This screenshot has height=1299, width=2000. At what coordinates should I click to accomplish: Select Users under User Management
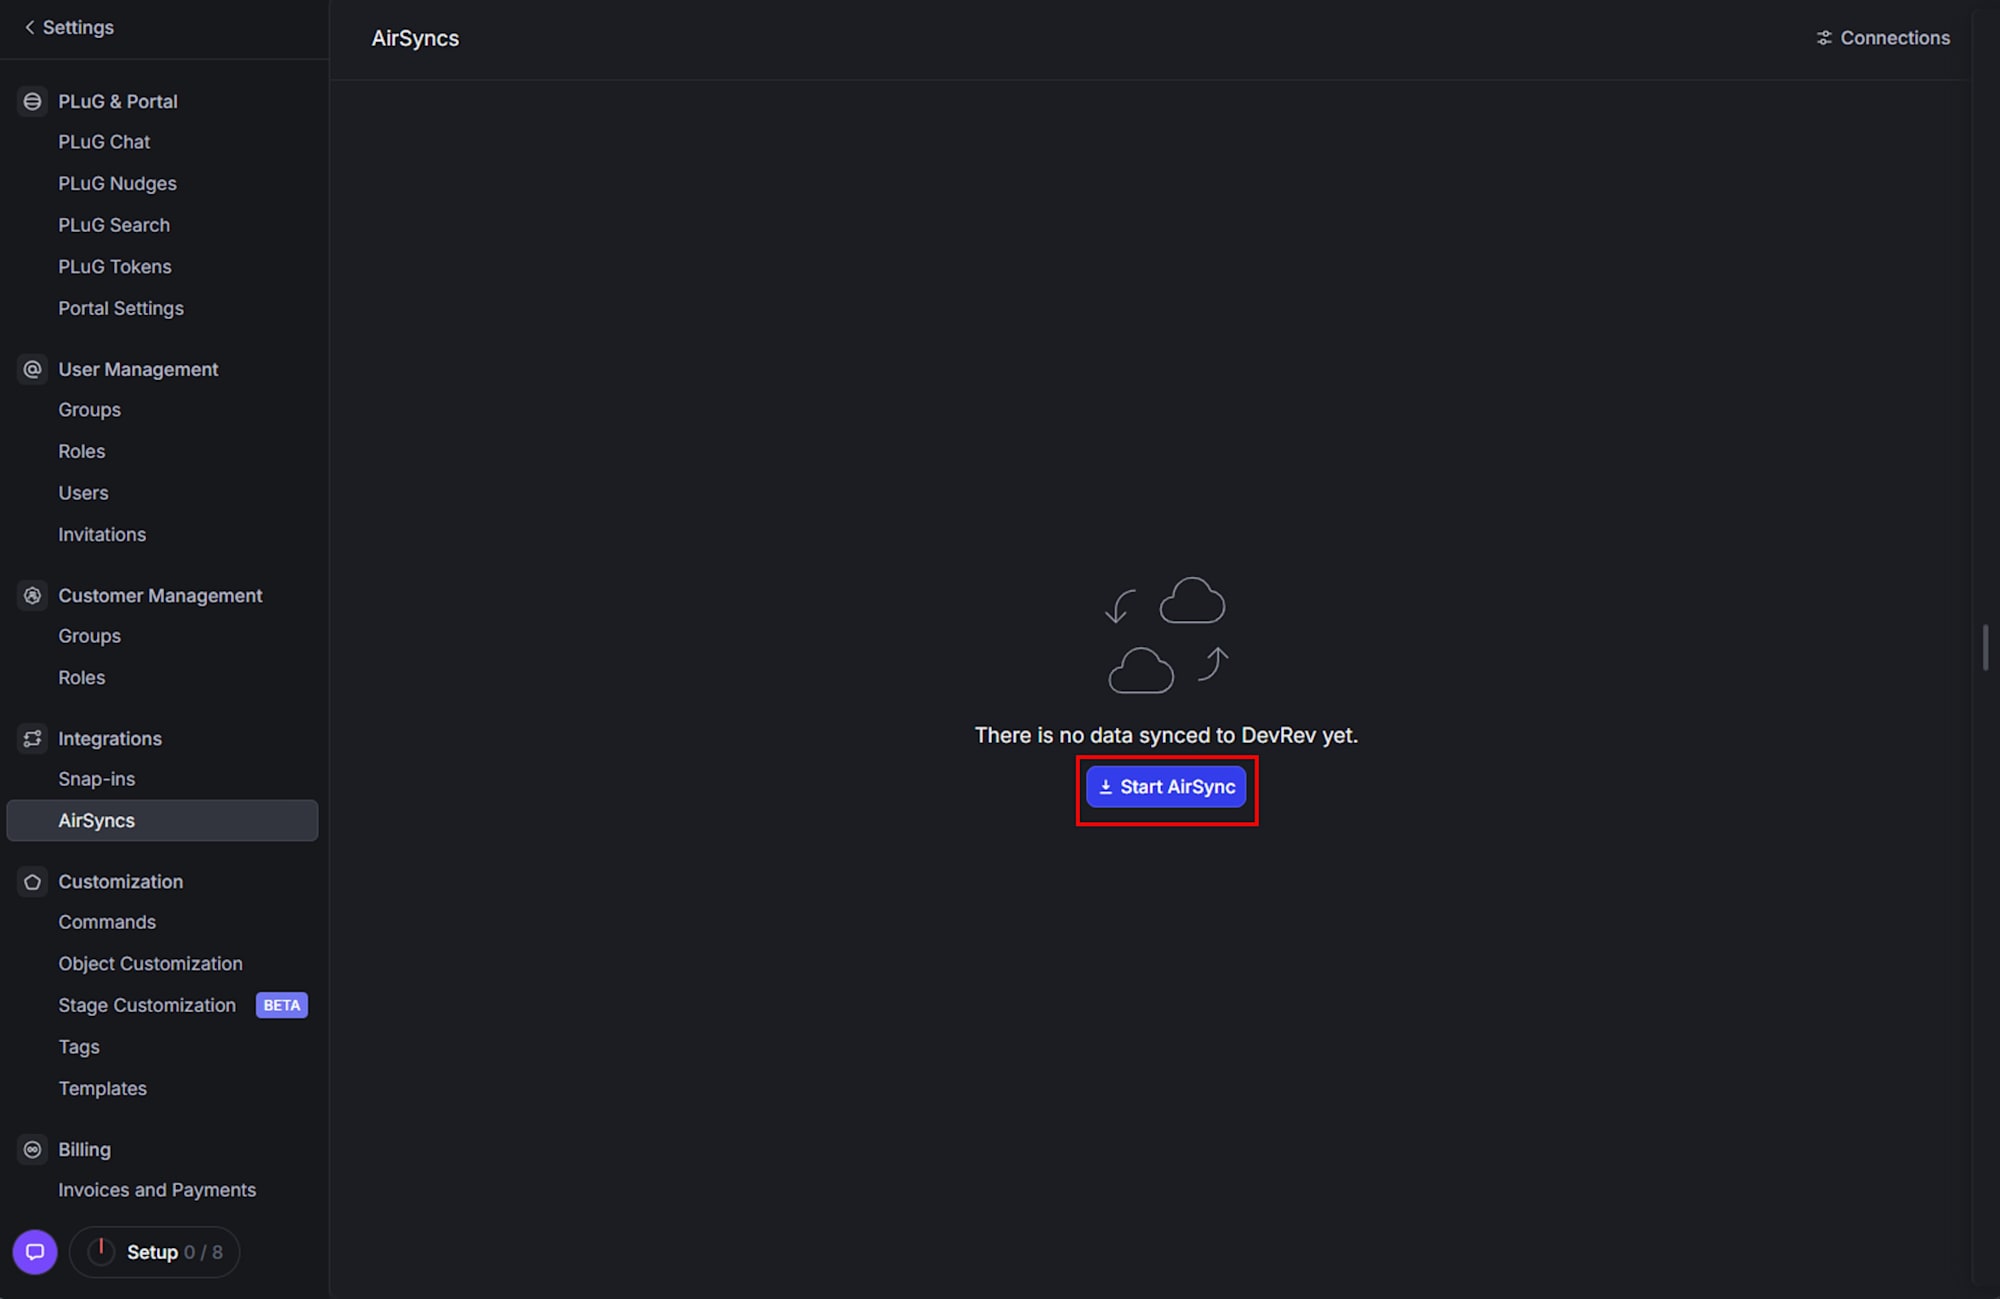pyautogui.click(x=83, y=493)
